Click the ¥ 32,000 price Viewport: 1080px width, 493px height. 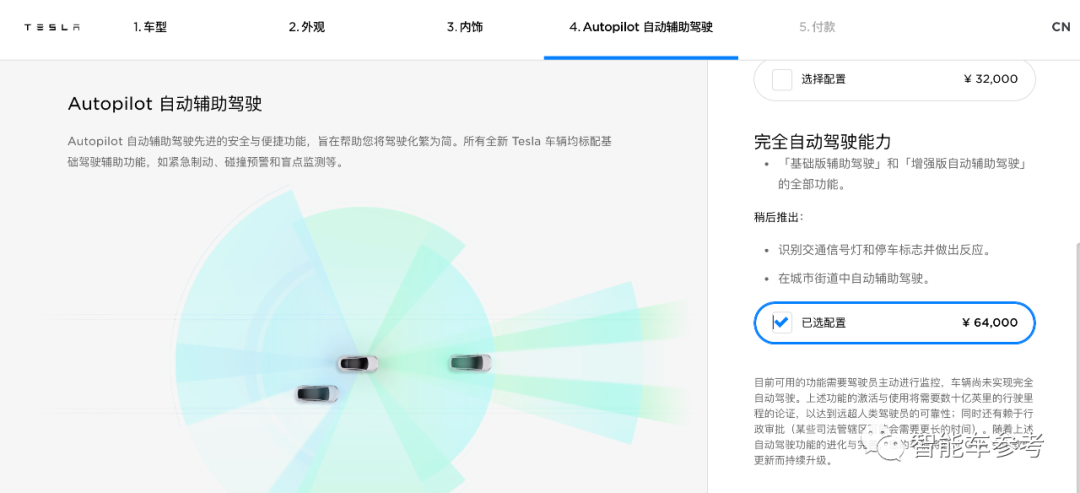990,79
